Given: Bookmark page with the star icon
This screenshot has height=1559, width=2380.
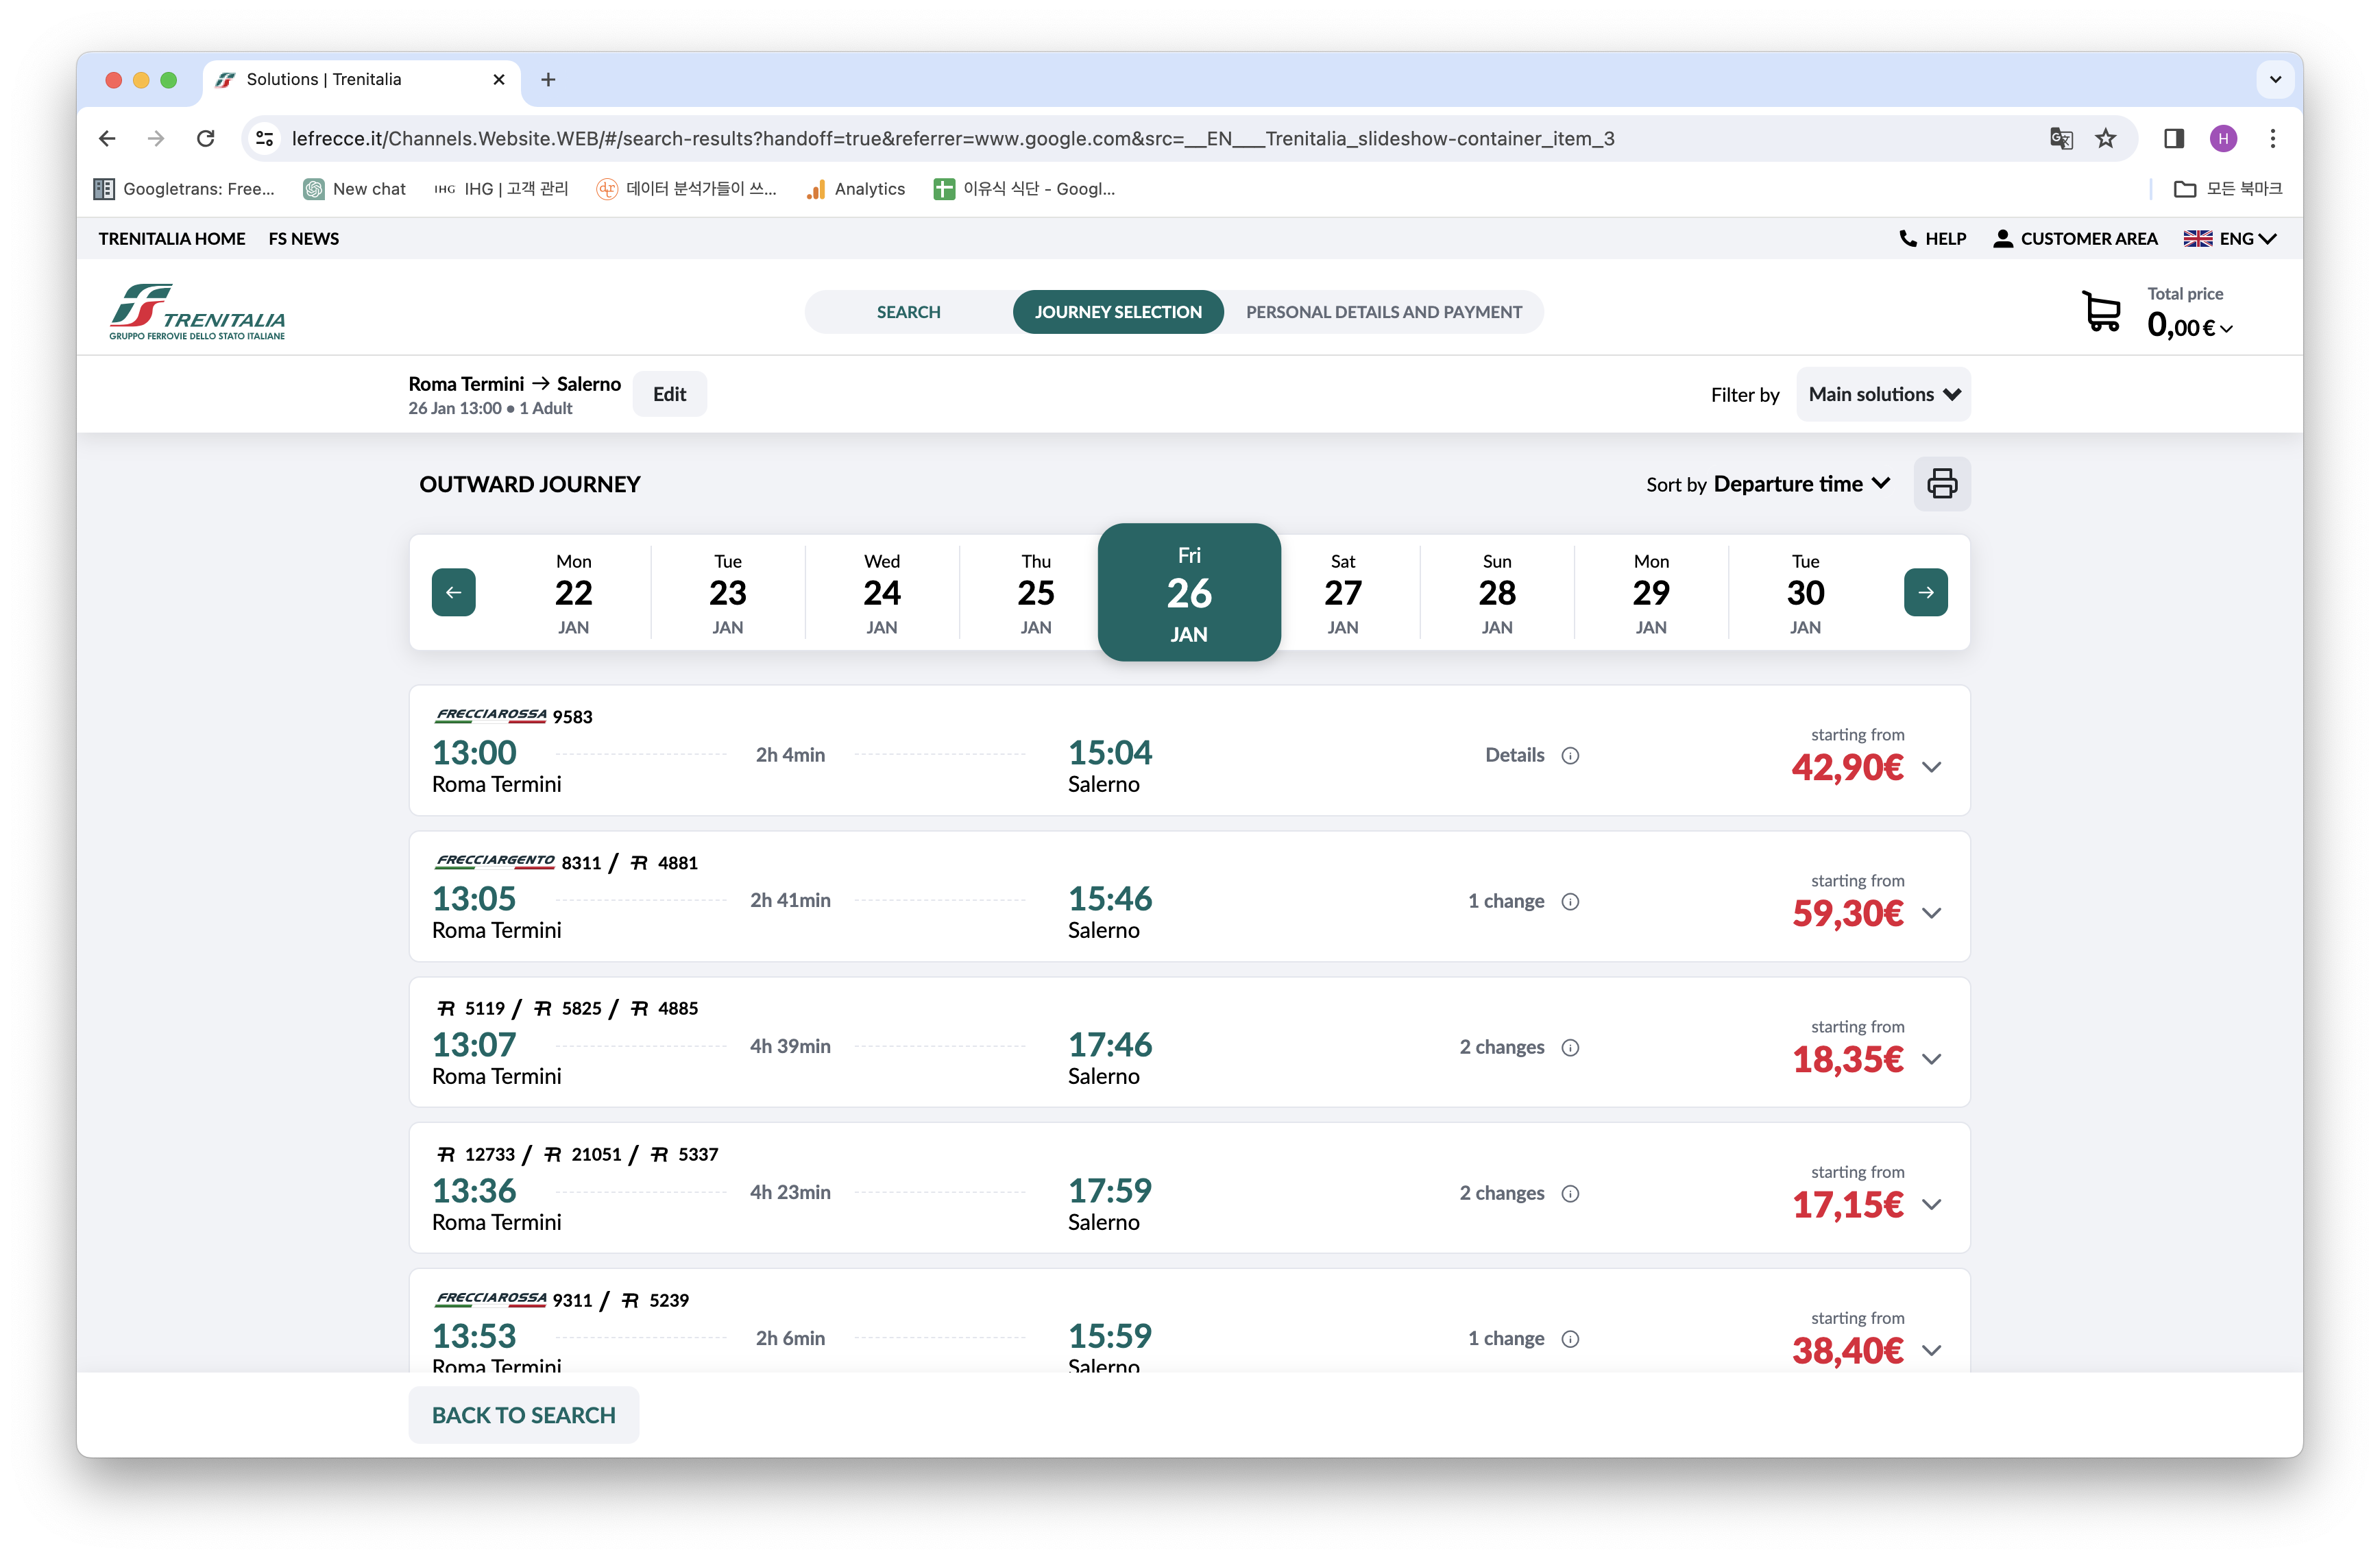Looking at the screenshot, I should click(2106, 139).
